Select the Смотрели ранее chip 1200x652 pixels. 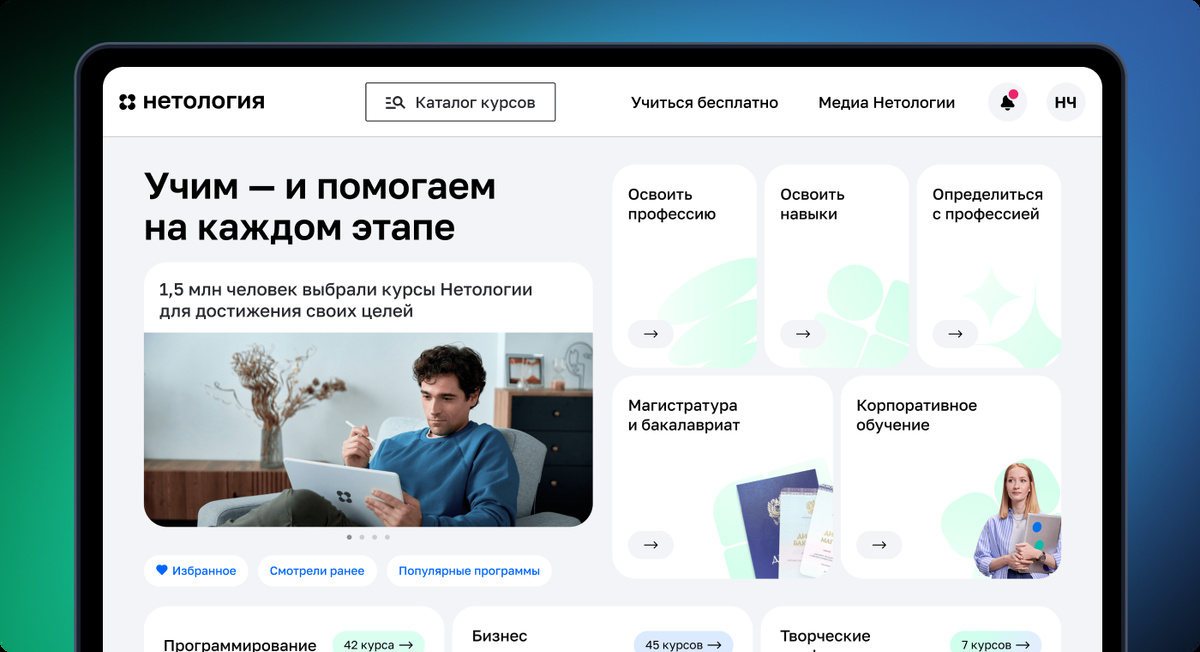coord(317,571)
